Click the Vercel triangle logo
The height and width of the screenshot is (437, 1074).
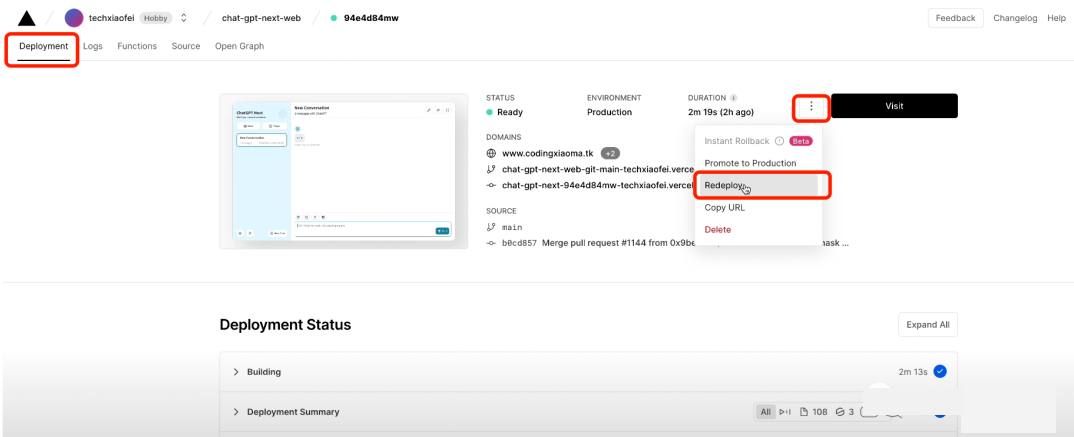tap(27, 18)
